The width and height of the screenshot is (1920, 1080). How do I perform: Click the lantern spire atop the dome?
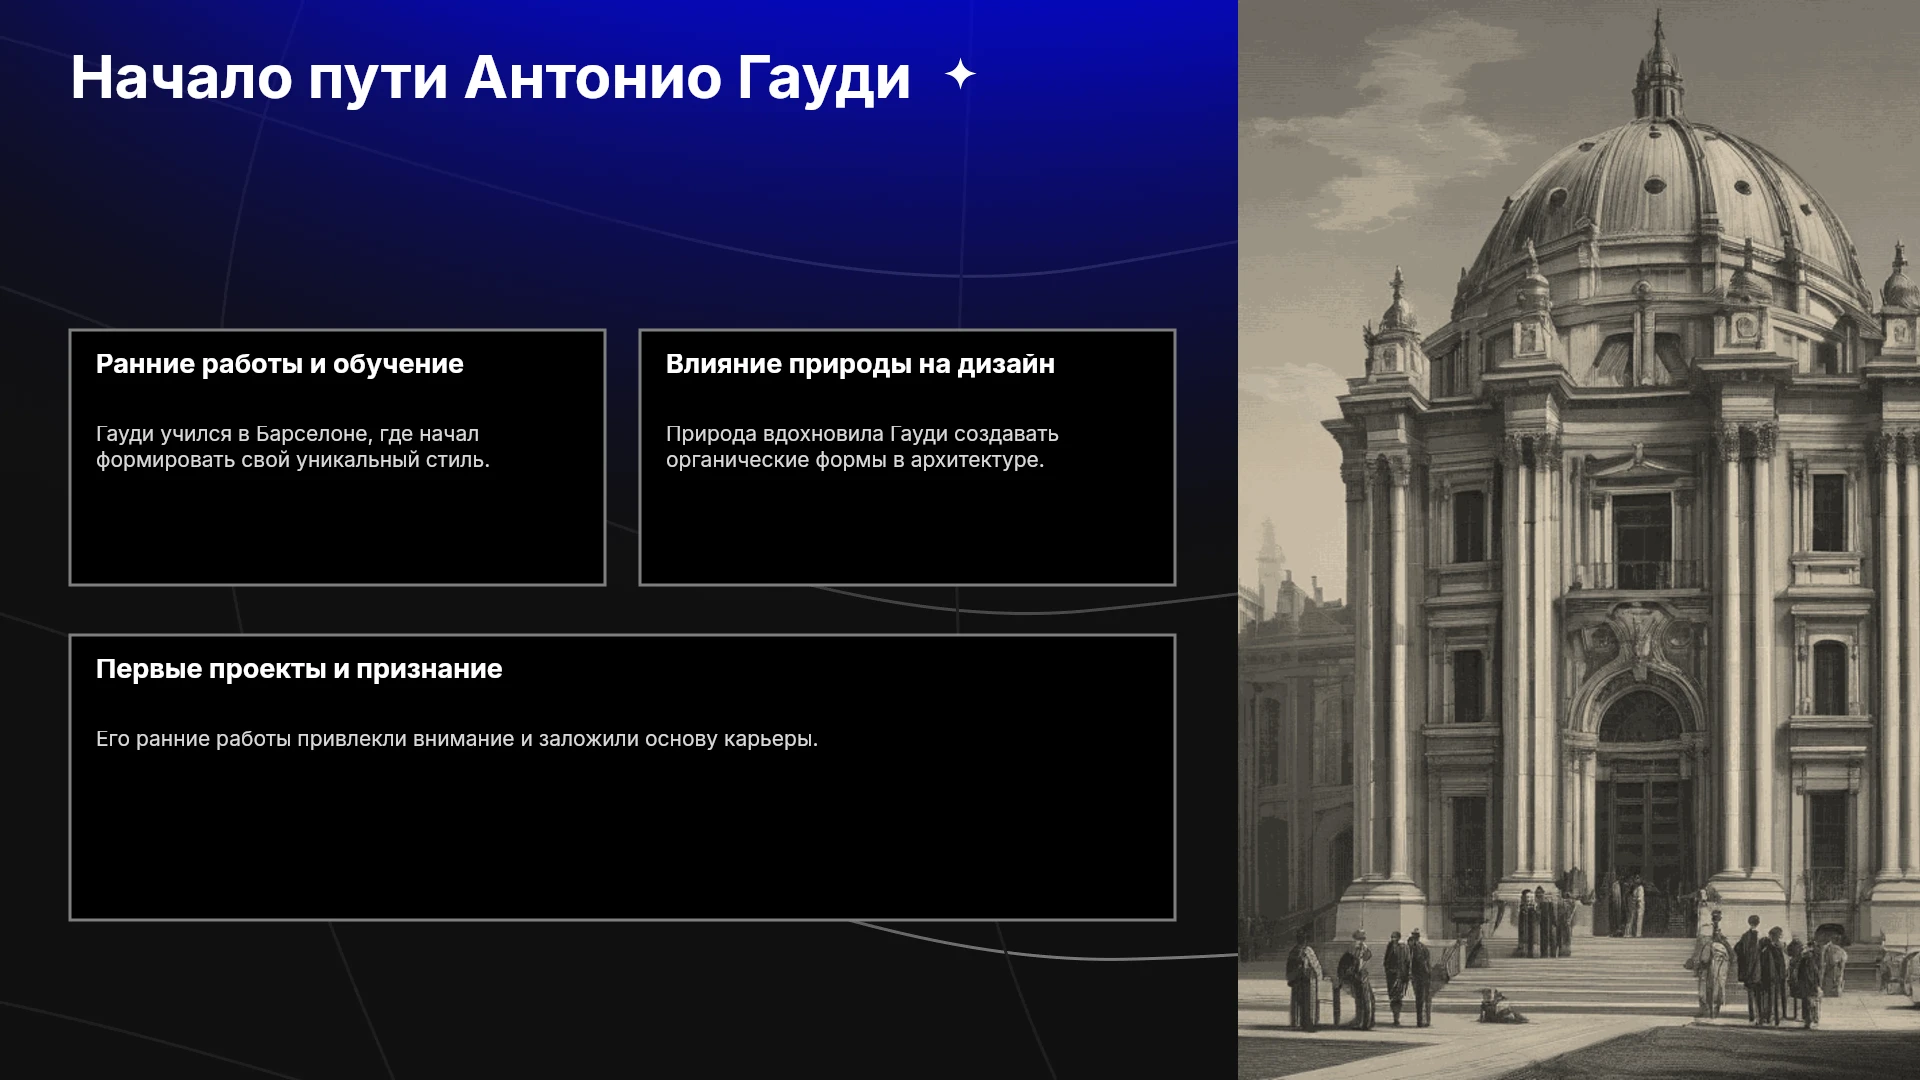pos(1659,65)
